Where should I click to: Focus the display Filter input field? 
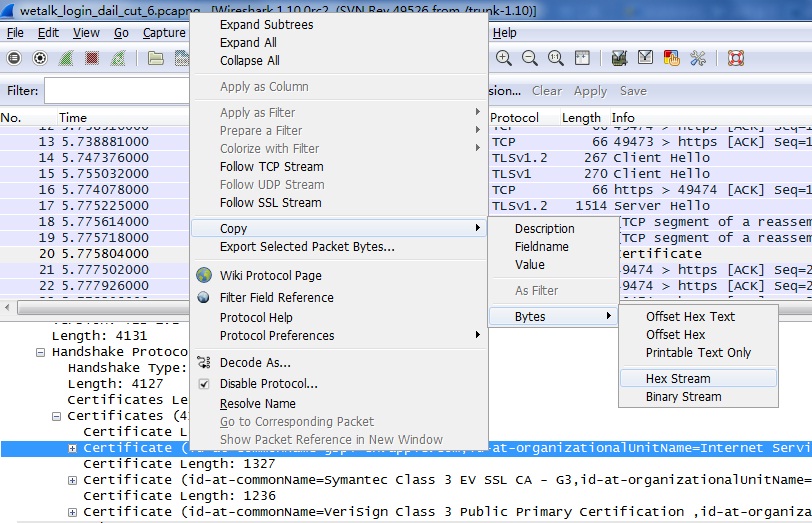(117, 91)
